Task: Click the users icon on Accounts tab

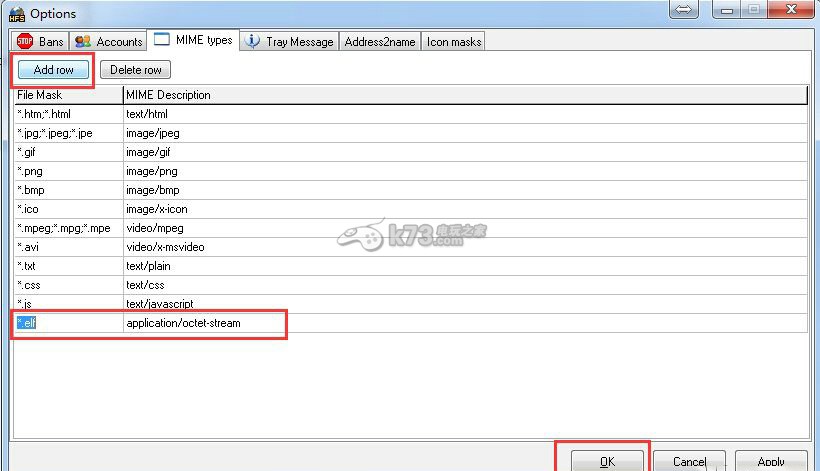Action: (83, 41)
